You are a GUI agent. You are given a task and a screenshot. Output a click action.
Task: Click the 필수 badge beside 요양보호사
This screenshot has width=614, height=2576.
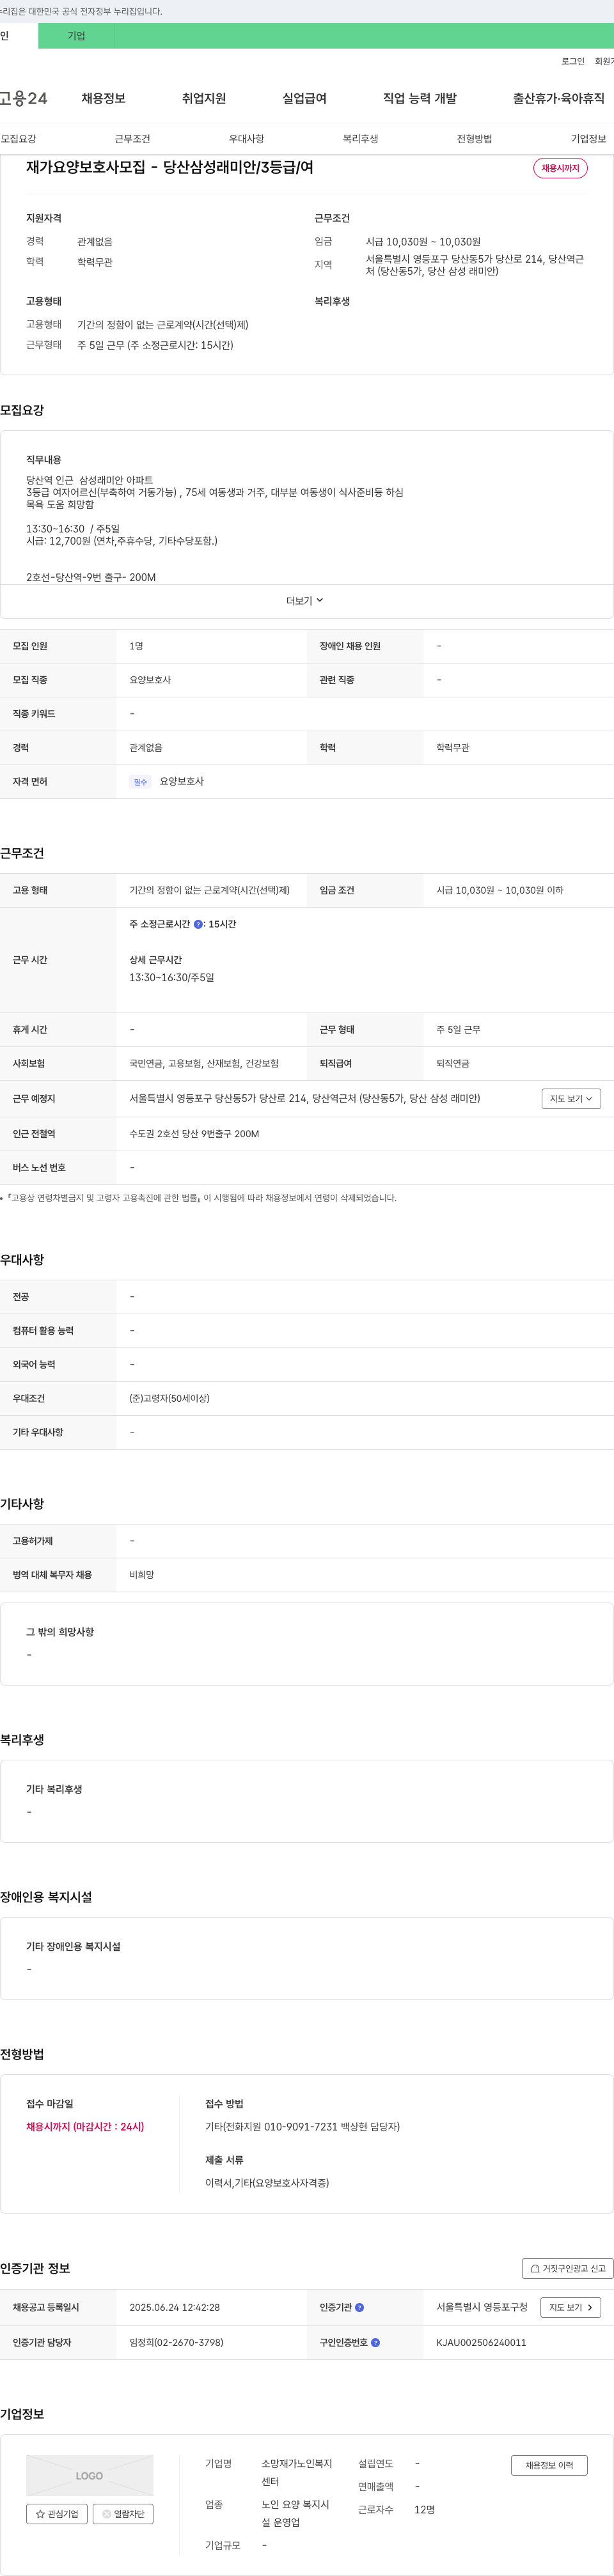pyautogui.click(x=140, y=782)
